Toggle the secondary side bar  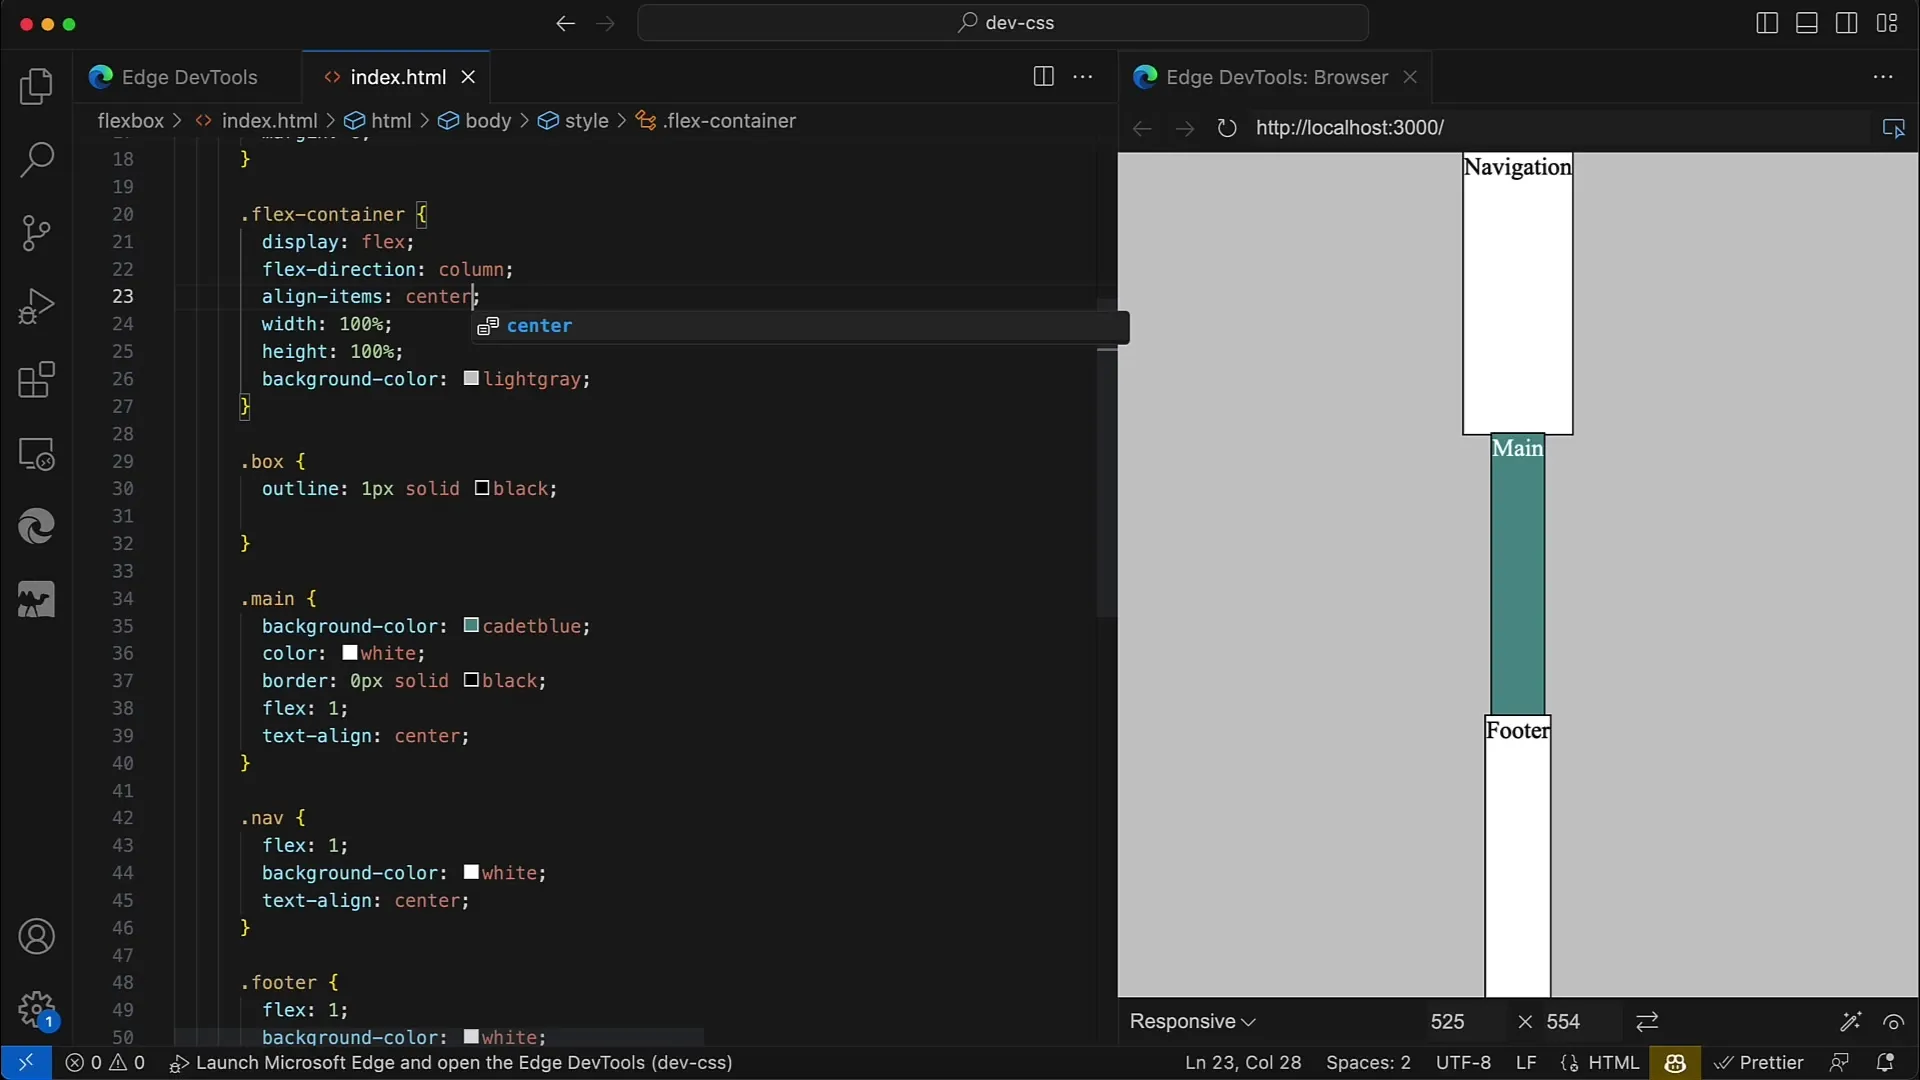click(1847, 23)
